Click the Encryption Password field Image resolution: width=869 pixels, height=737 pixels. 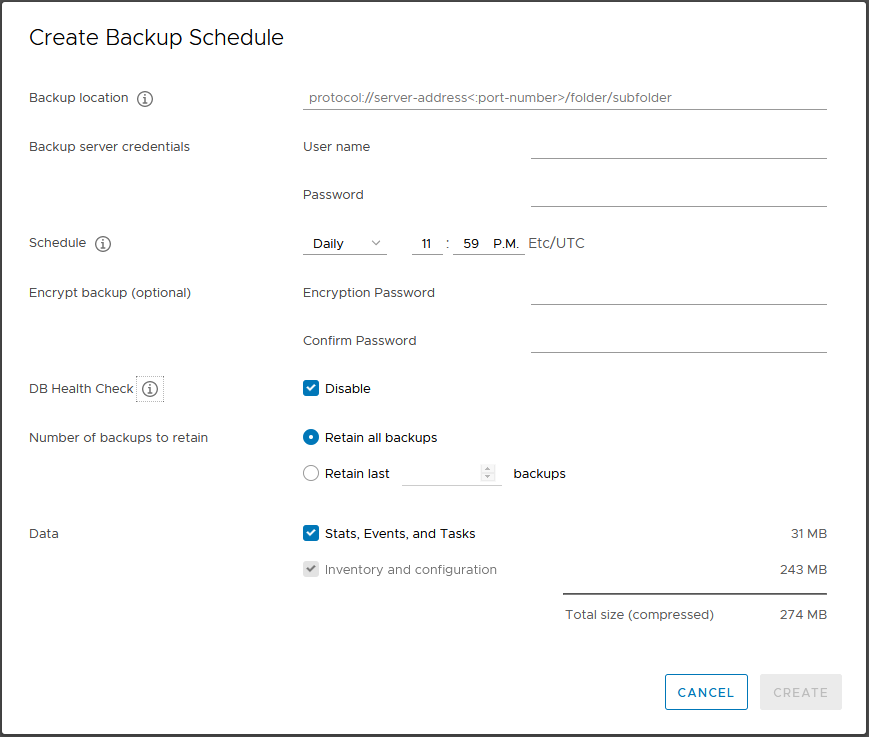(679, 293)
